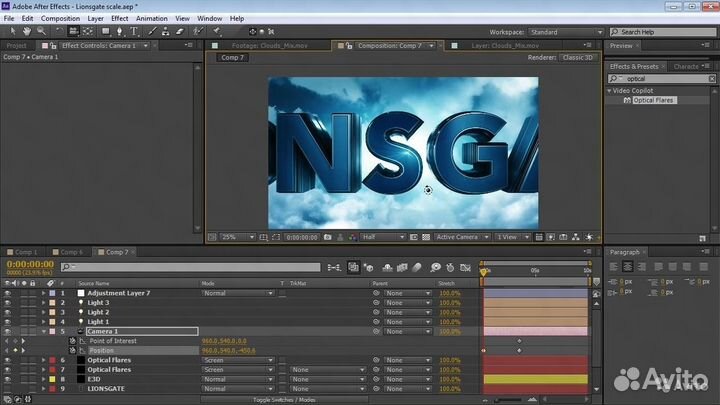Open the Layer menu
The height and width of the screenshot is (405, 720).
[x=96, y=18]
